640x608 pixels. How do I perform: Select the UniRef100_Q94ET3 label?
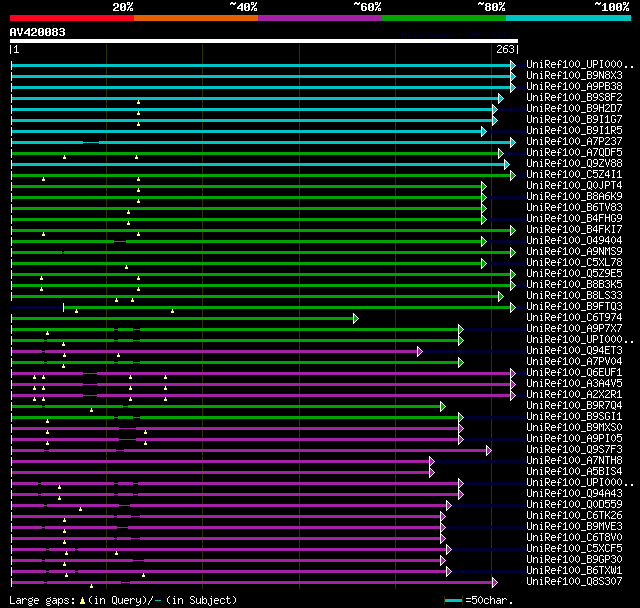(x=574, y=351)
